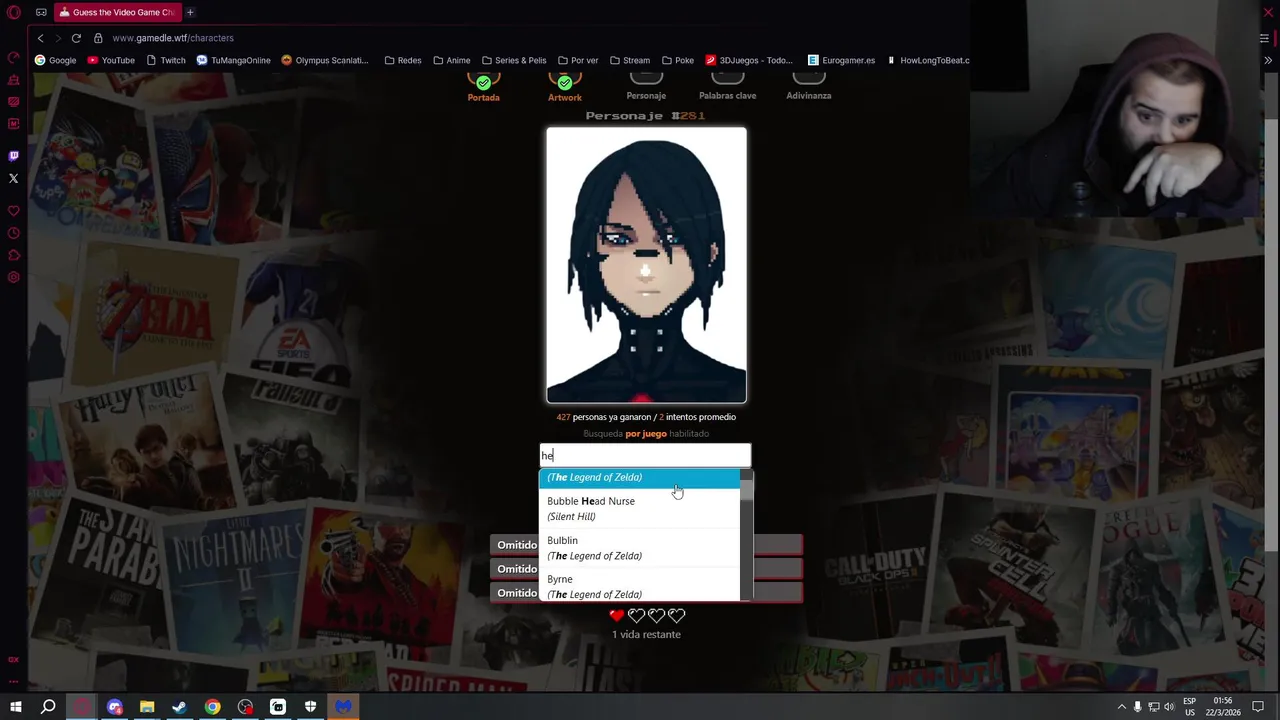Show hidden system tray icons
Viewport: 1280px width, 720px height.
click(x=1121, y=707)
